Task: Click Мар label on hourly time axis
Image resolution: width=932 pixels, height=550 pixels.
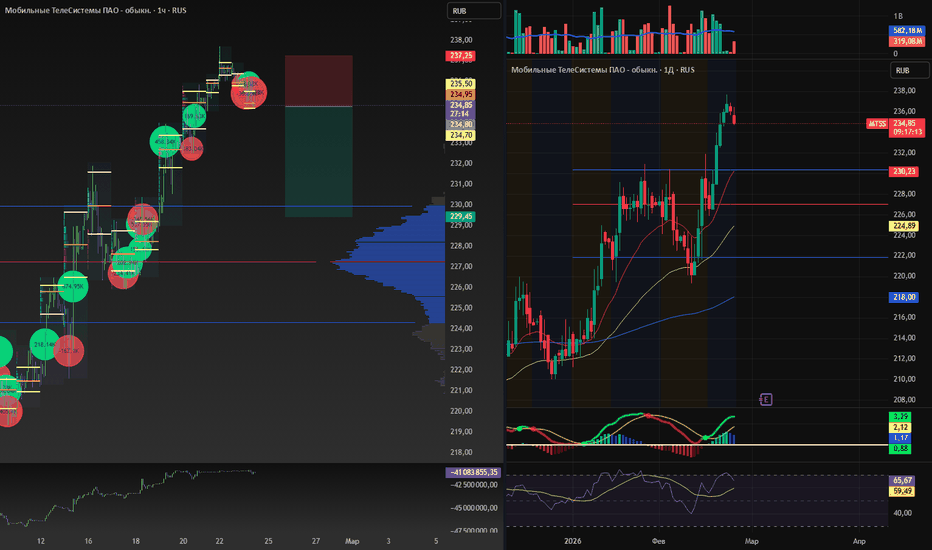Action: click(x=352, y=541)
